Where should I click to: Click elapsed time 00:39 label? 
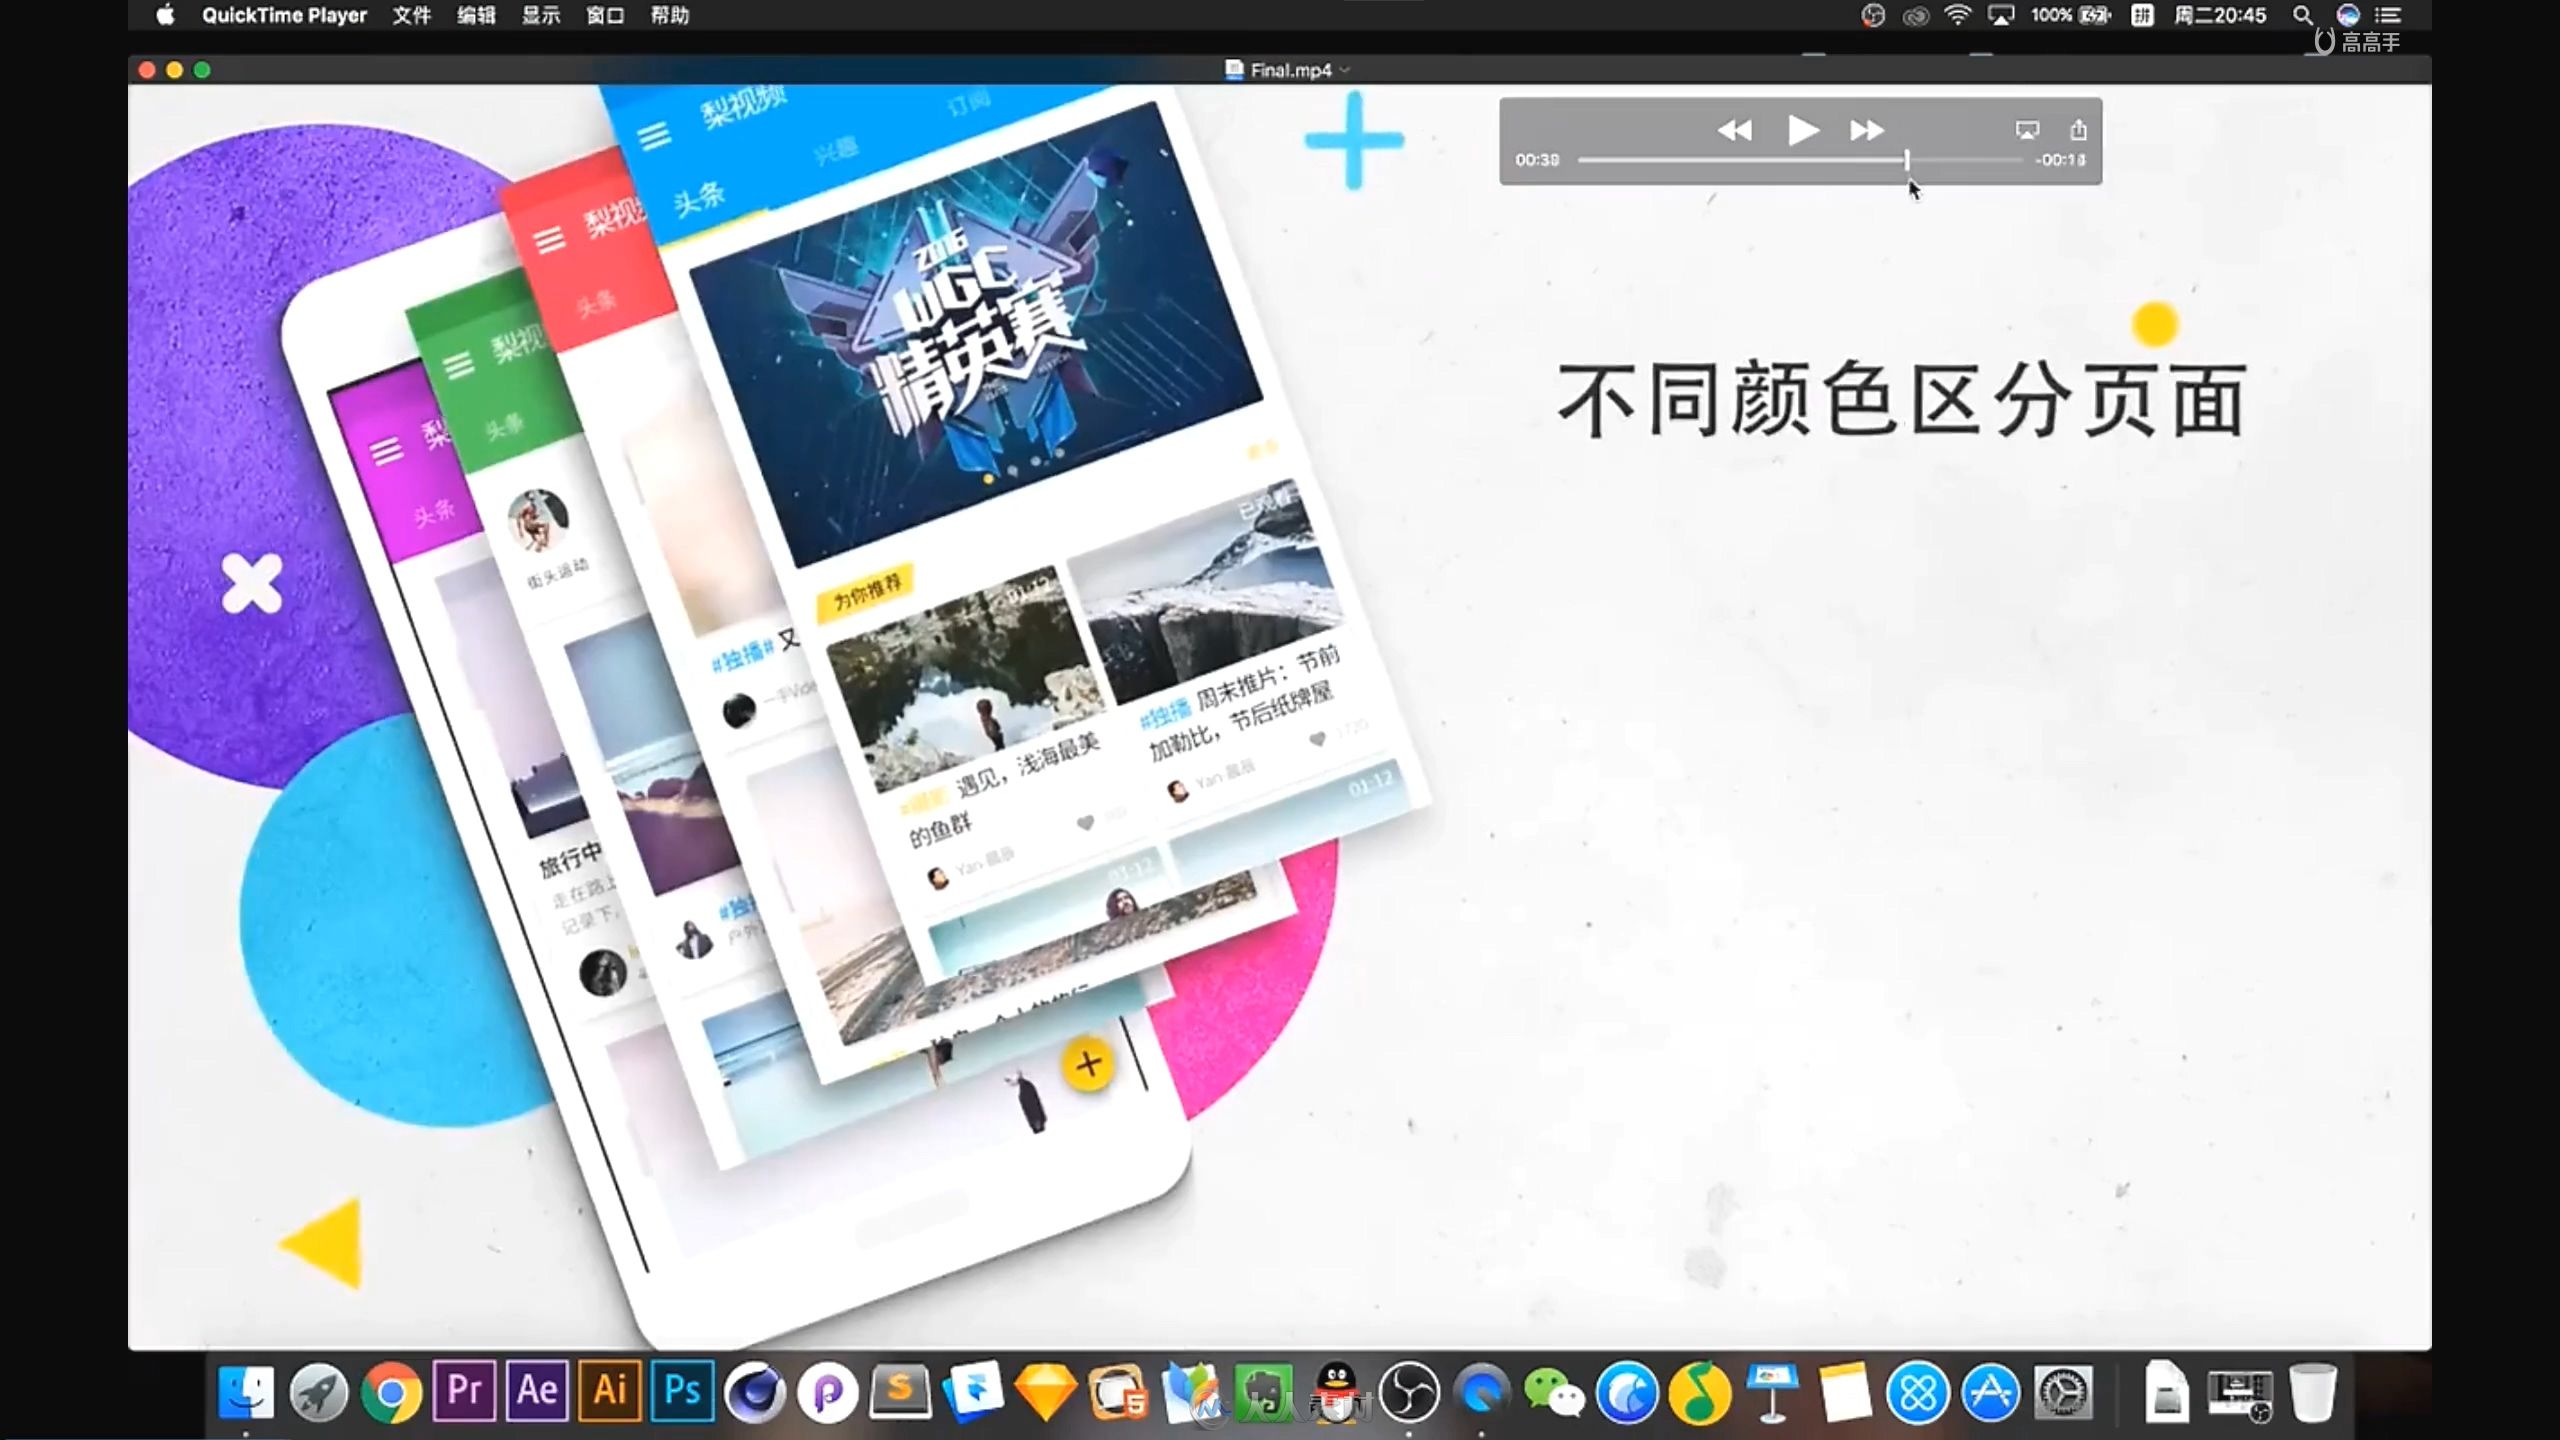pos(1537,160)
